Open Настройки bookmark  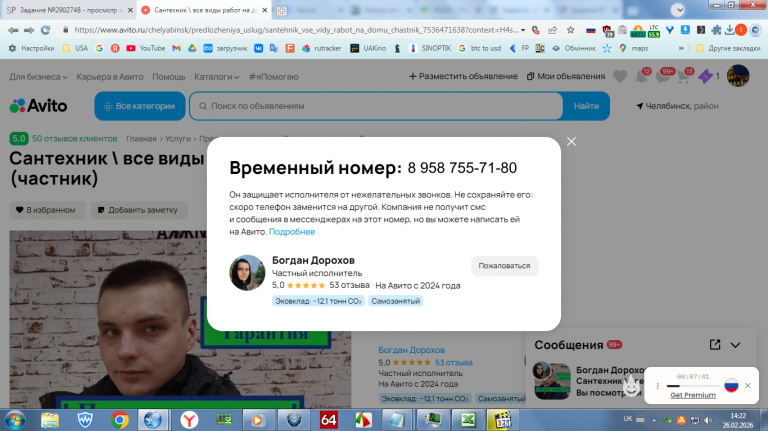tap(31, 48)
